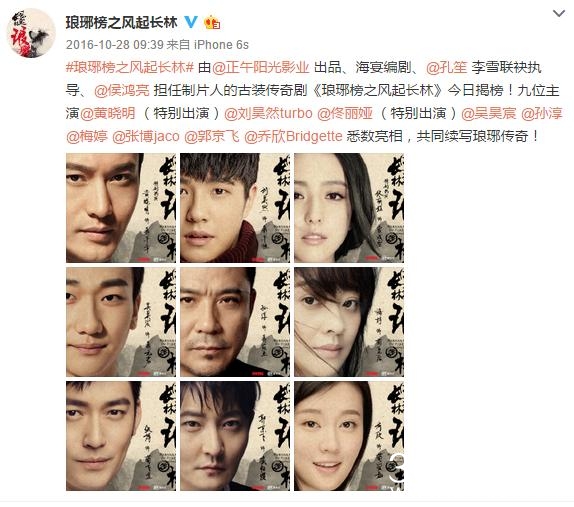Open the first poster thumbnail in top row
Screen dimensions: 574x507
pyautogui.click(x=121, y=208)
